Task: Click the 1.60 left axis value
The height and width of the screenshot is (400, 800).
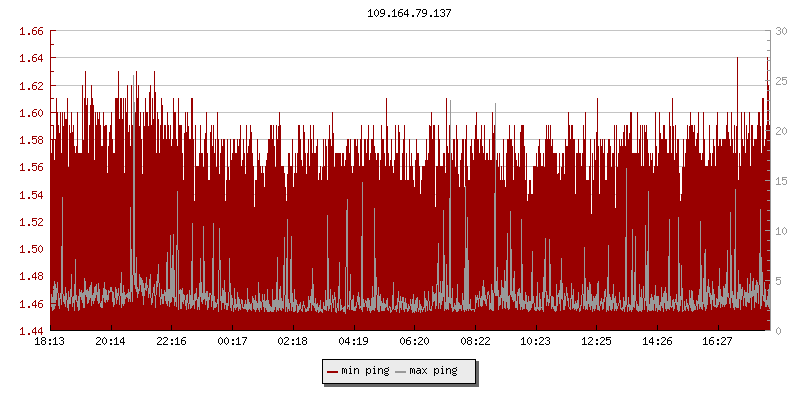Action: point(31,113)
